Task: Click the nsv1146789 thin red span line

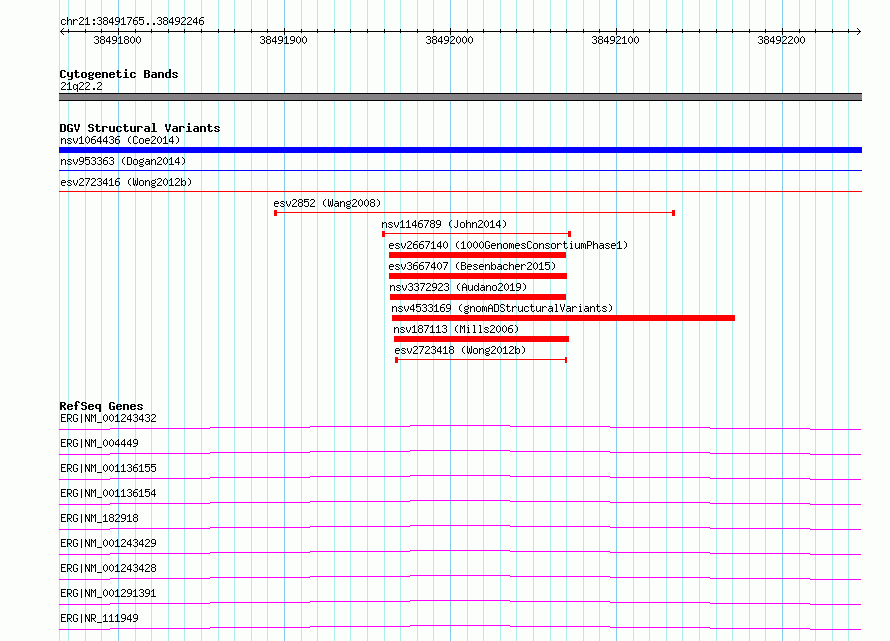Action: (477, 234)
